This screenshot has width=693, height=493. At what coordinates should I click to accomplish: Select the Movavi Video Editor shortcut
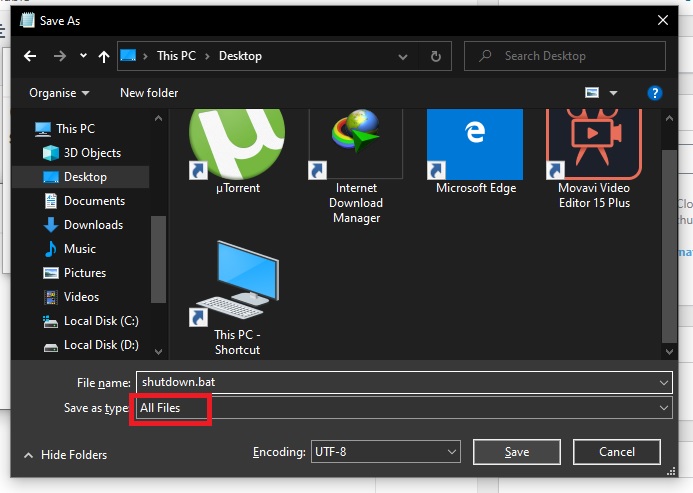click(594, 147)
